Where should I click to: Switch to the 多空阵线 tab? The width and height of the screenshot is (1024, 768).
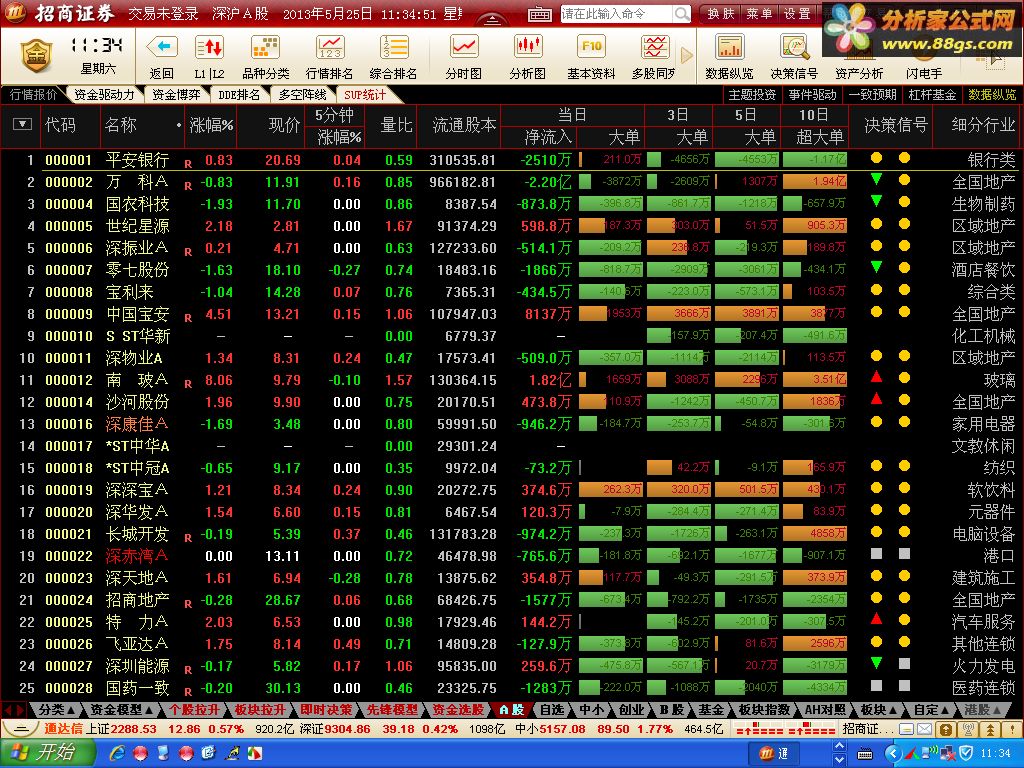click(x=302, y=95)
